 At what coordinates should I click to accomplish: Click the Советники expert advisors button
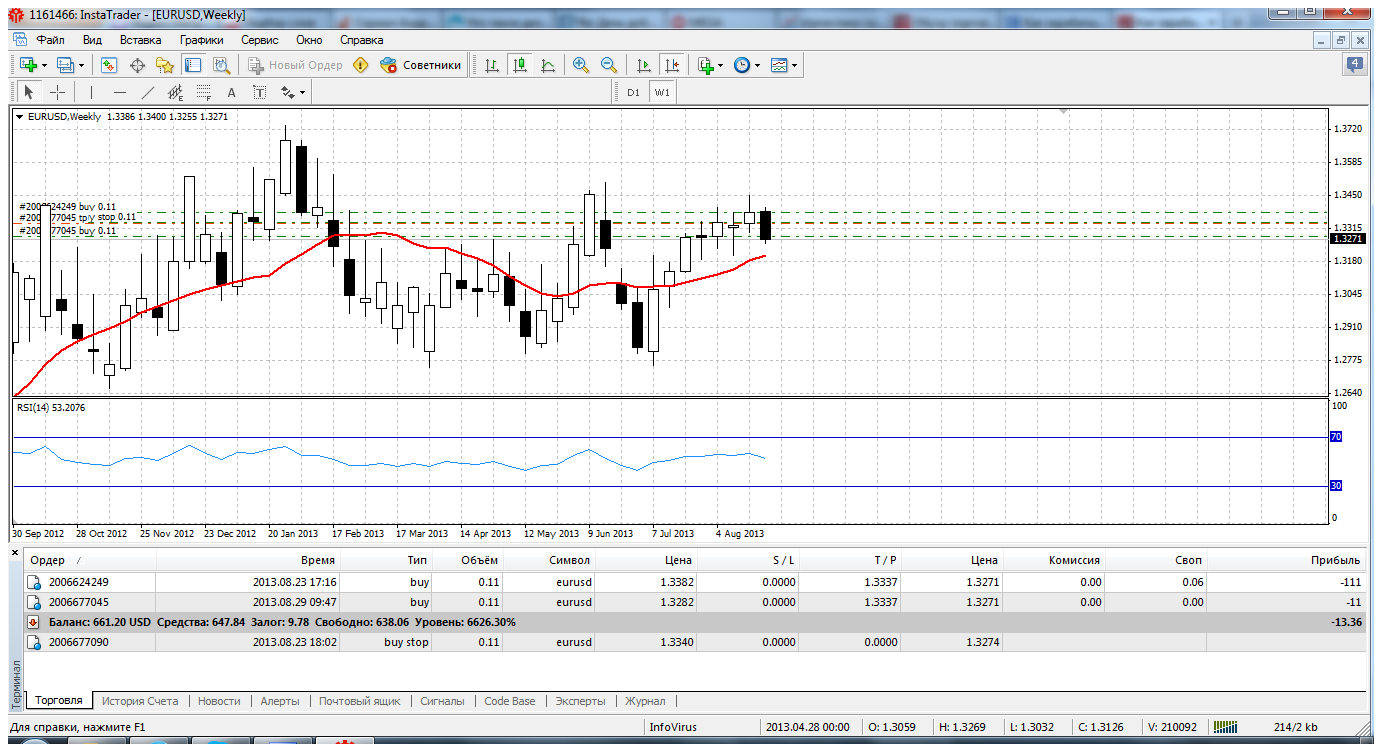(421, 65)
